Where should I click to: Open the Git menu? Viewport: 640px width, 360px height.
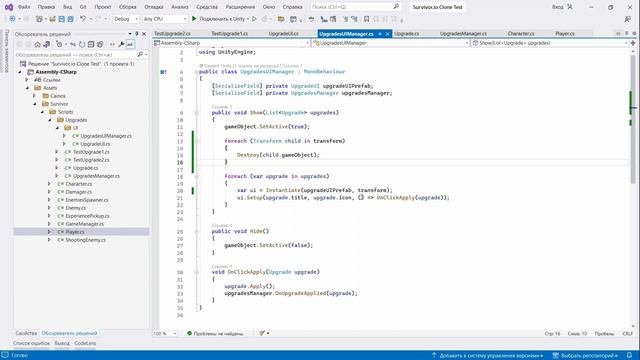[x=83, y=7]
